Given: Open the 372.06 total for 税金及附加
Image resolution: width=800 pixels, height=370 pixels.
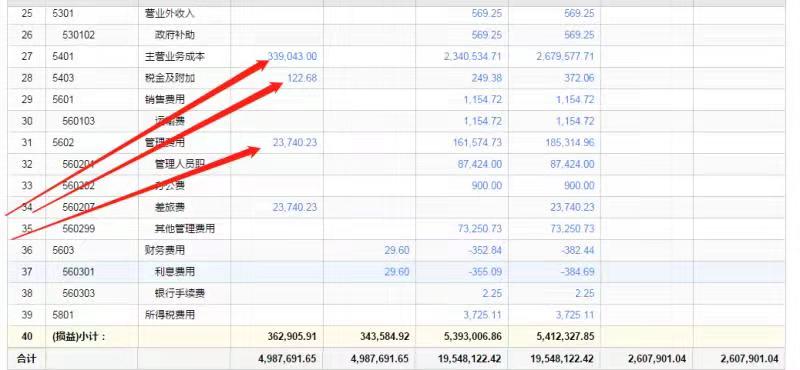Looking at the screenshot, I should coord(580,78).
